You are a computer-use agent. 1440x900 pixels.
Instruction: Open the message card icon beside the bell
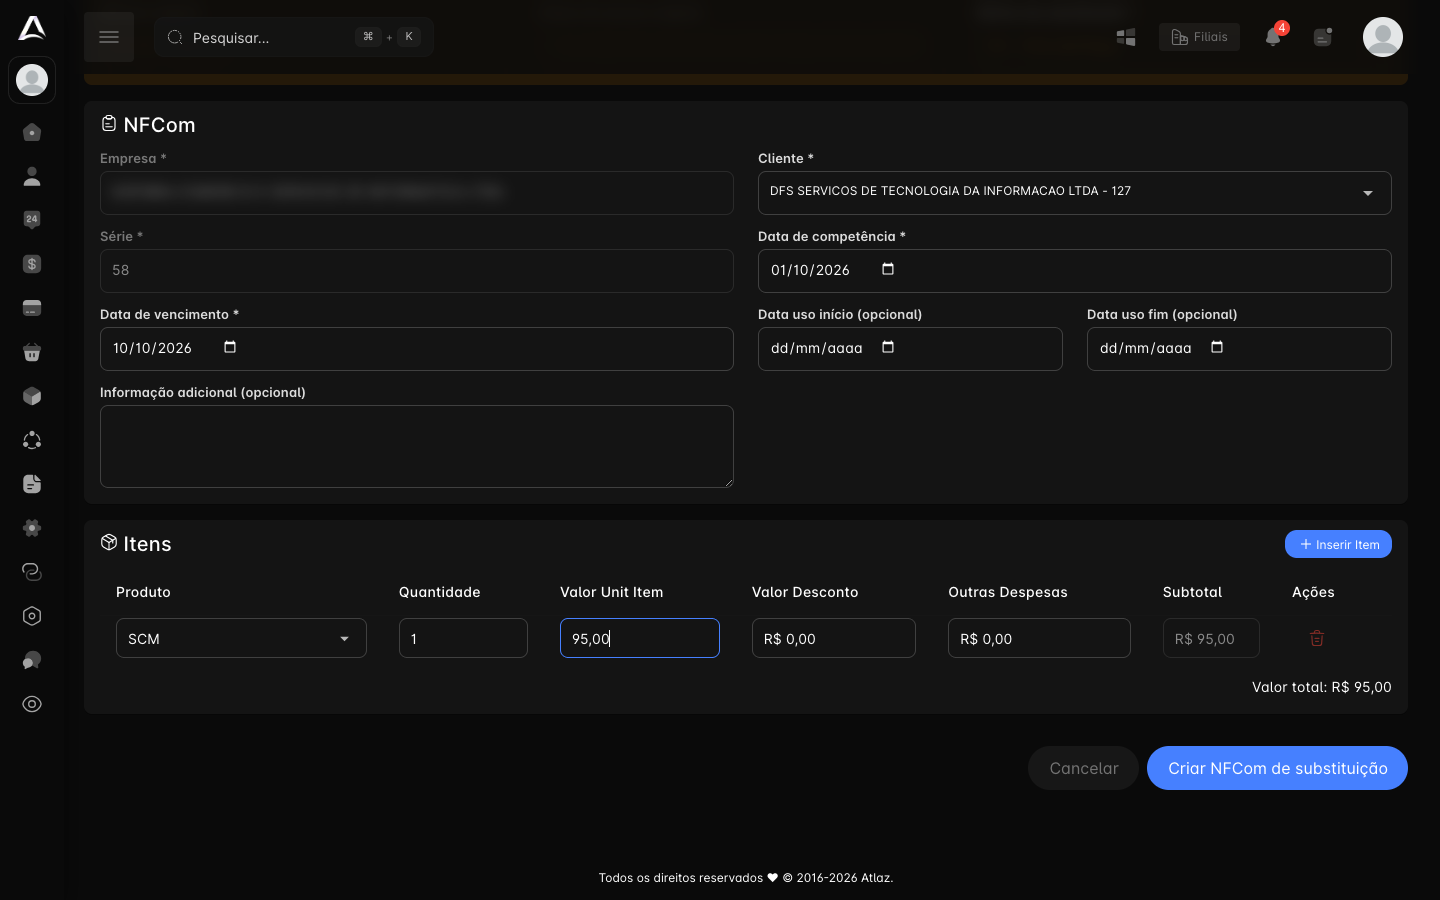click(x=1323, y=37)
